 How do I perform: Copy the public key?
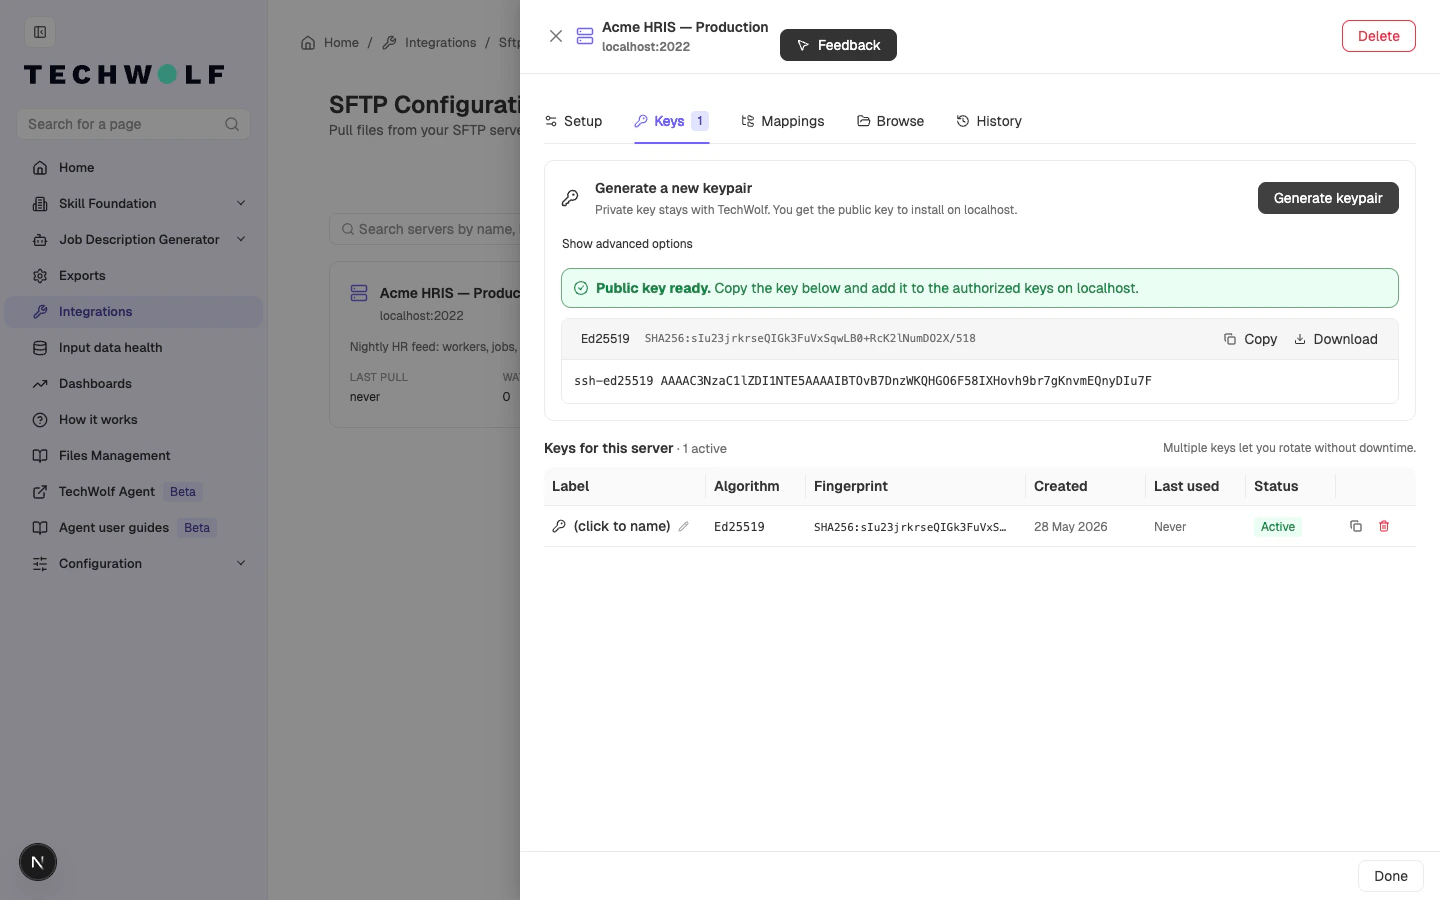coord(1250,339)
